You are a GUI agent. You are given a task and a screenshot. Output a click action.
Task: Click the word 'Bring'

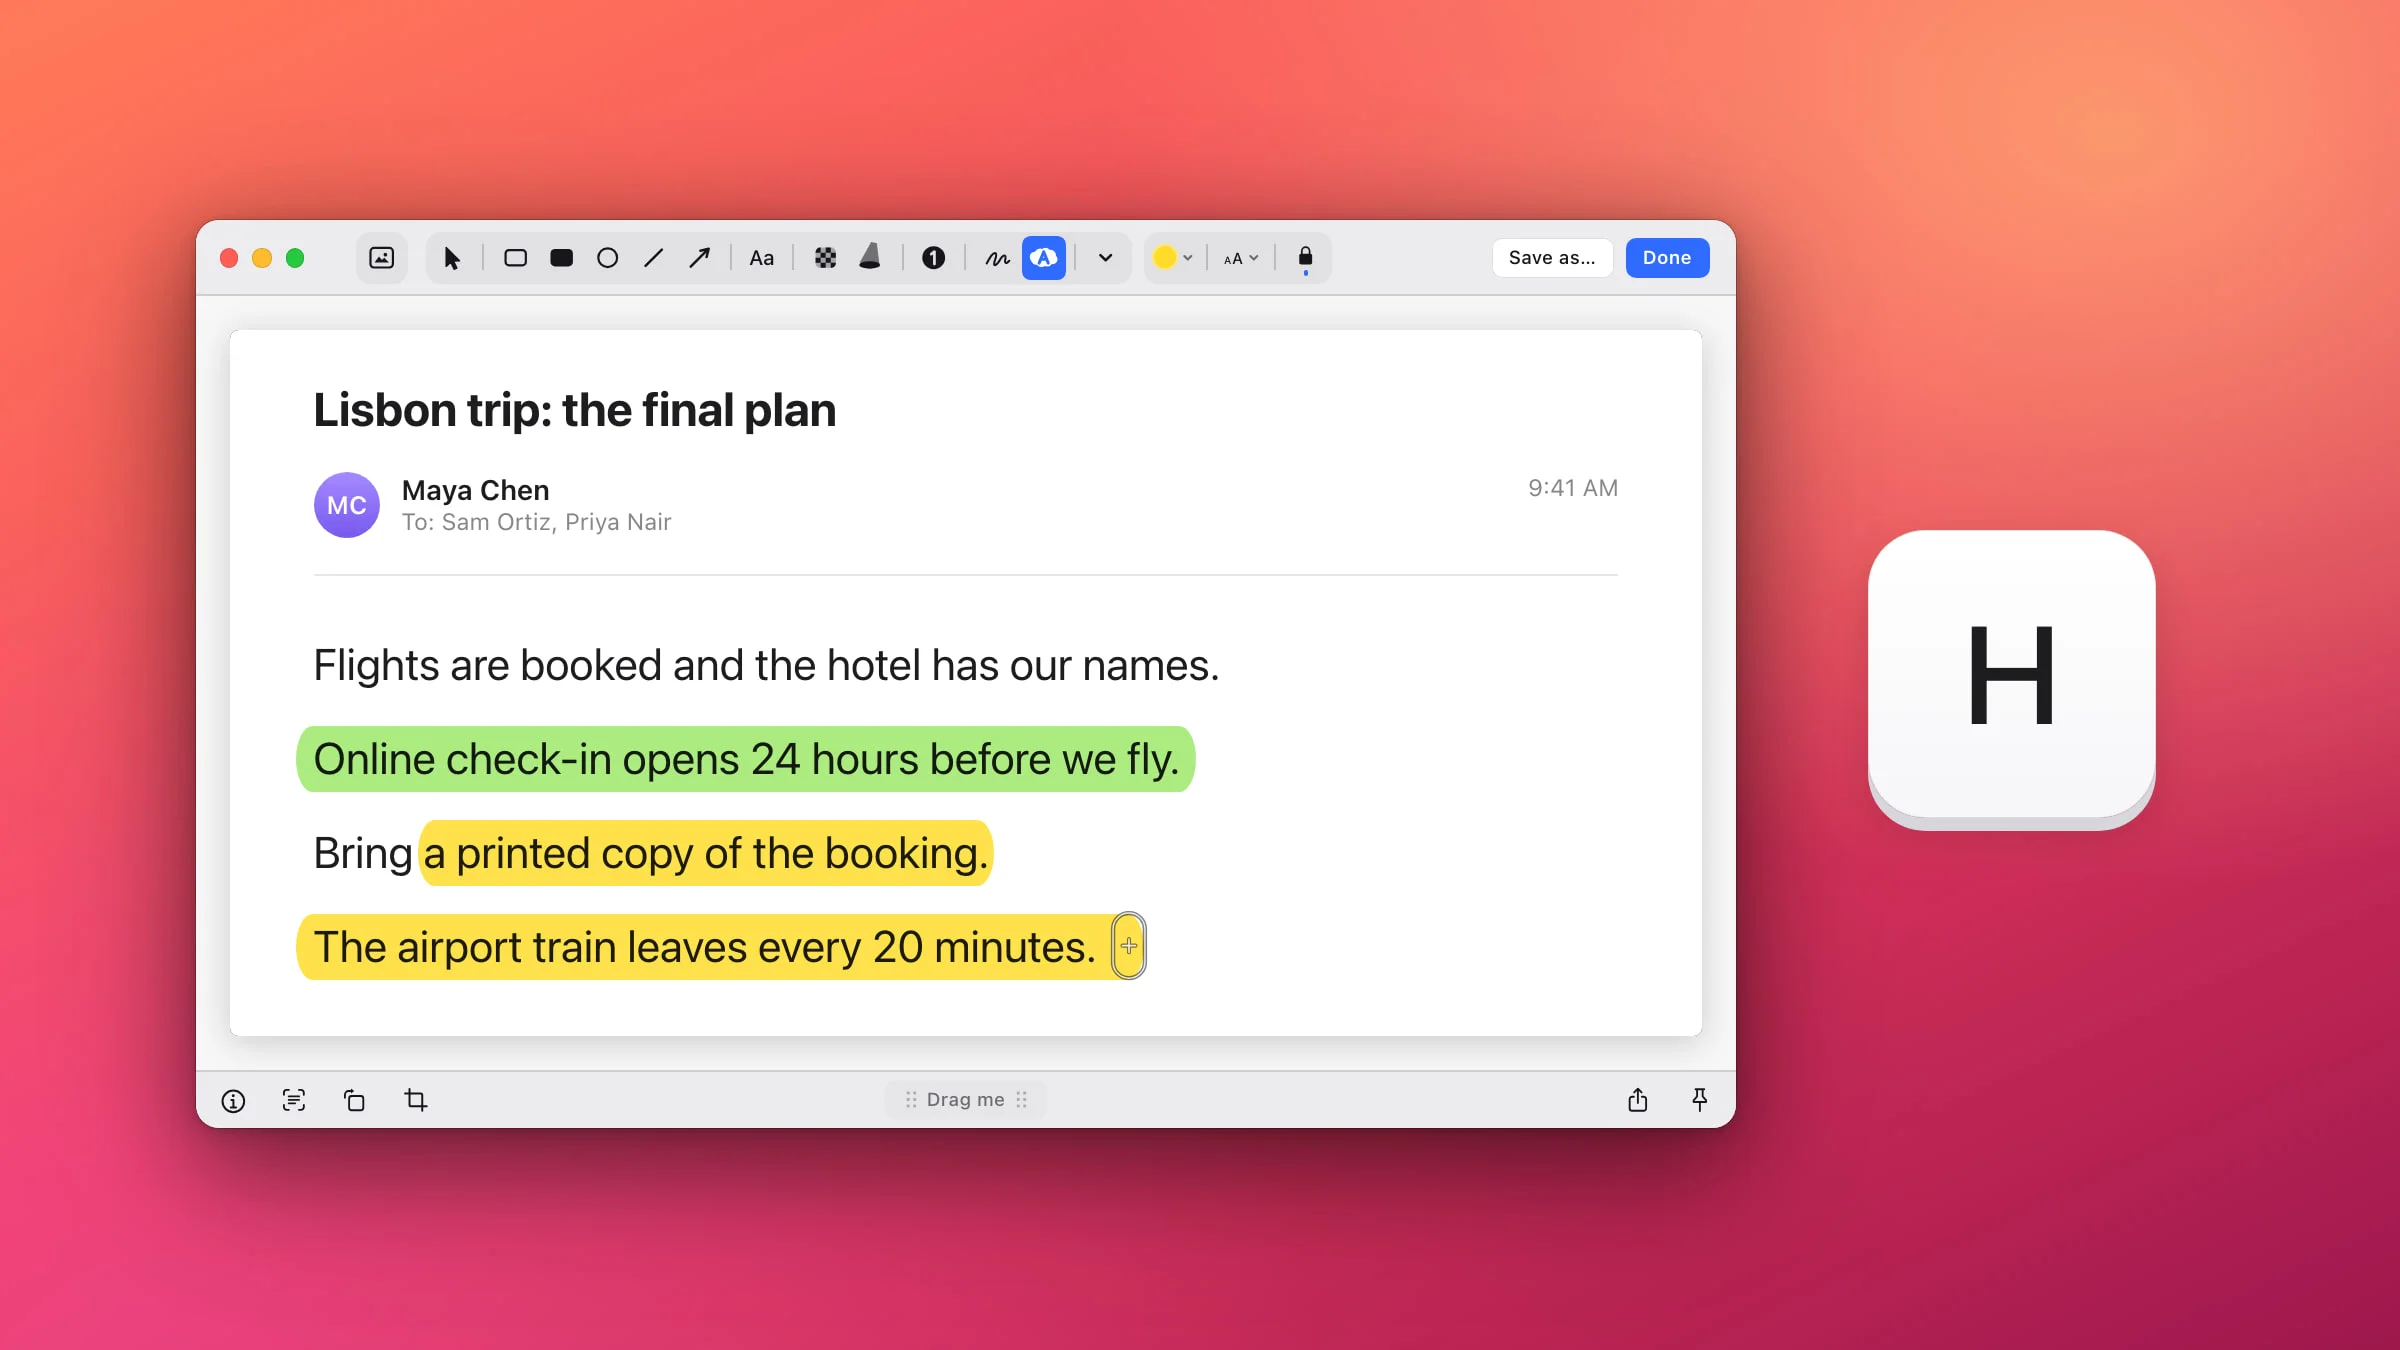[363, 853]
